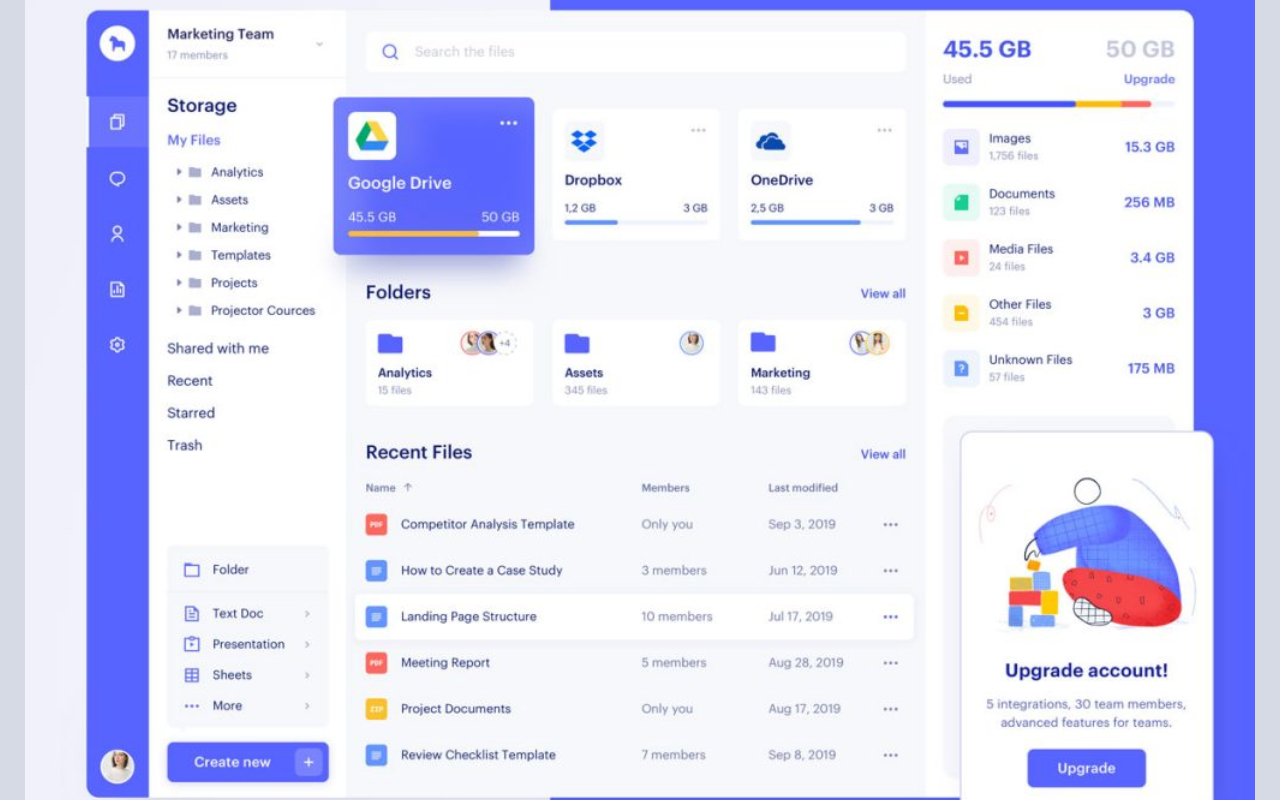Open the settings gear icon in sidebar

point(117,345)
